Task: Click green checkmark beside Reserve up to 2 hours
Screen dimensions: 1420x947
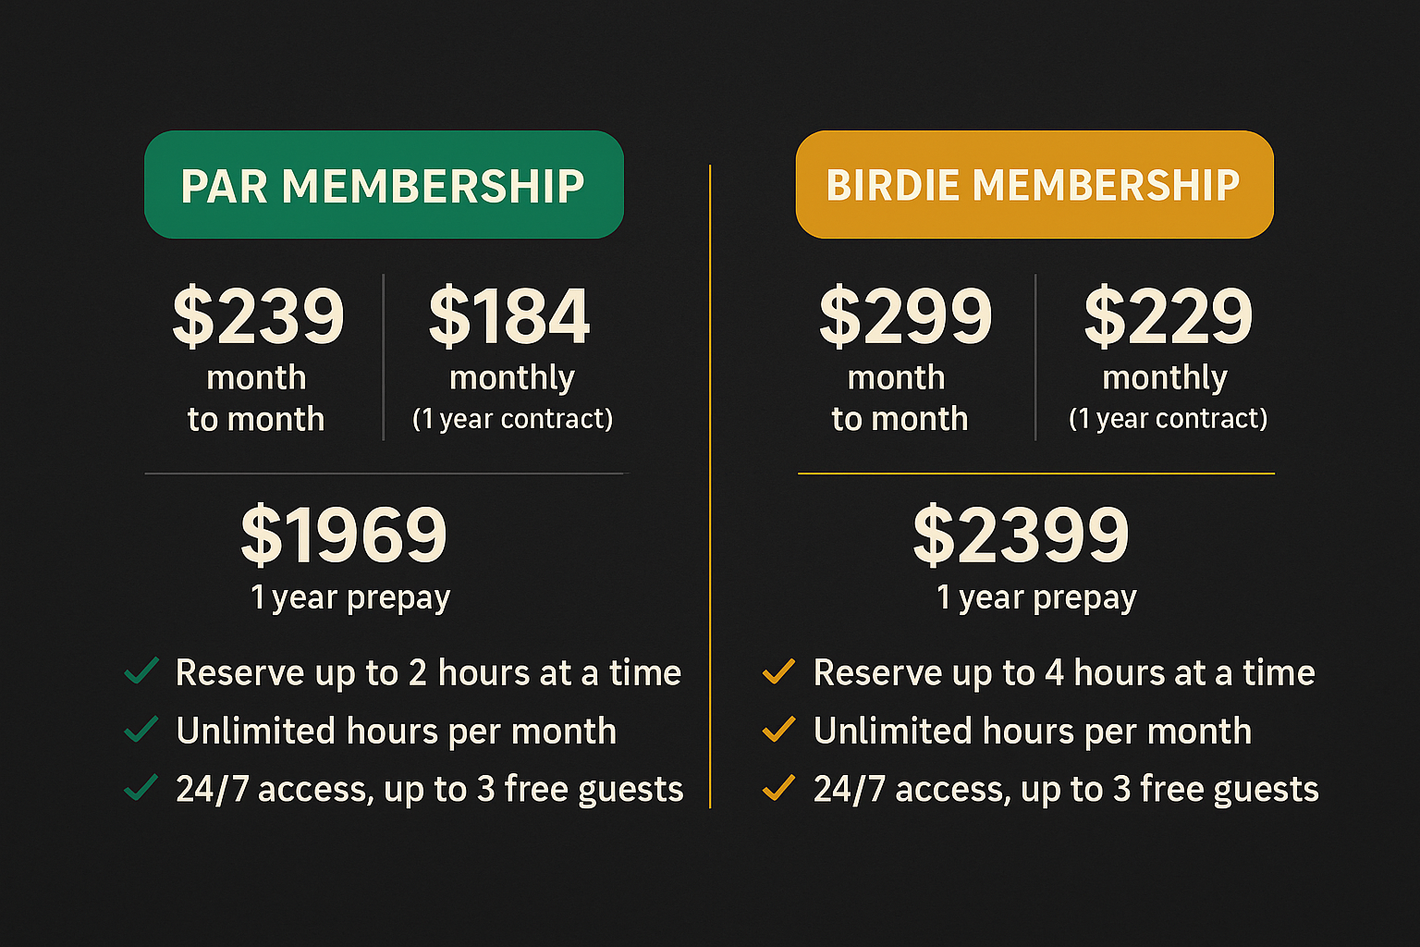Action: coord(142,671)
